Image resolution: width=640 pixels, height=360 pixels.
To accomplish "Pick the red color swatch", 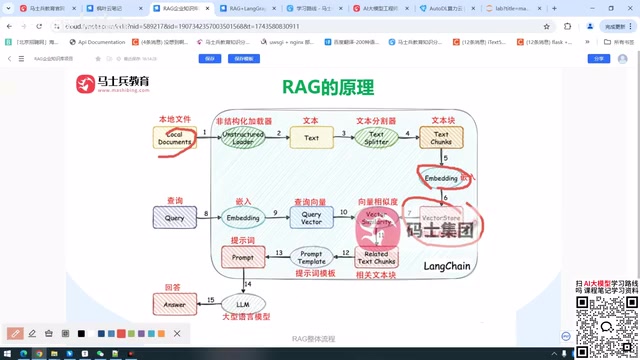I will click(x=121, y=333).
